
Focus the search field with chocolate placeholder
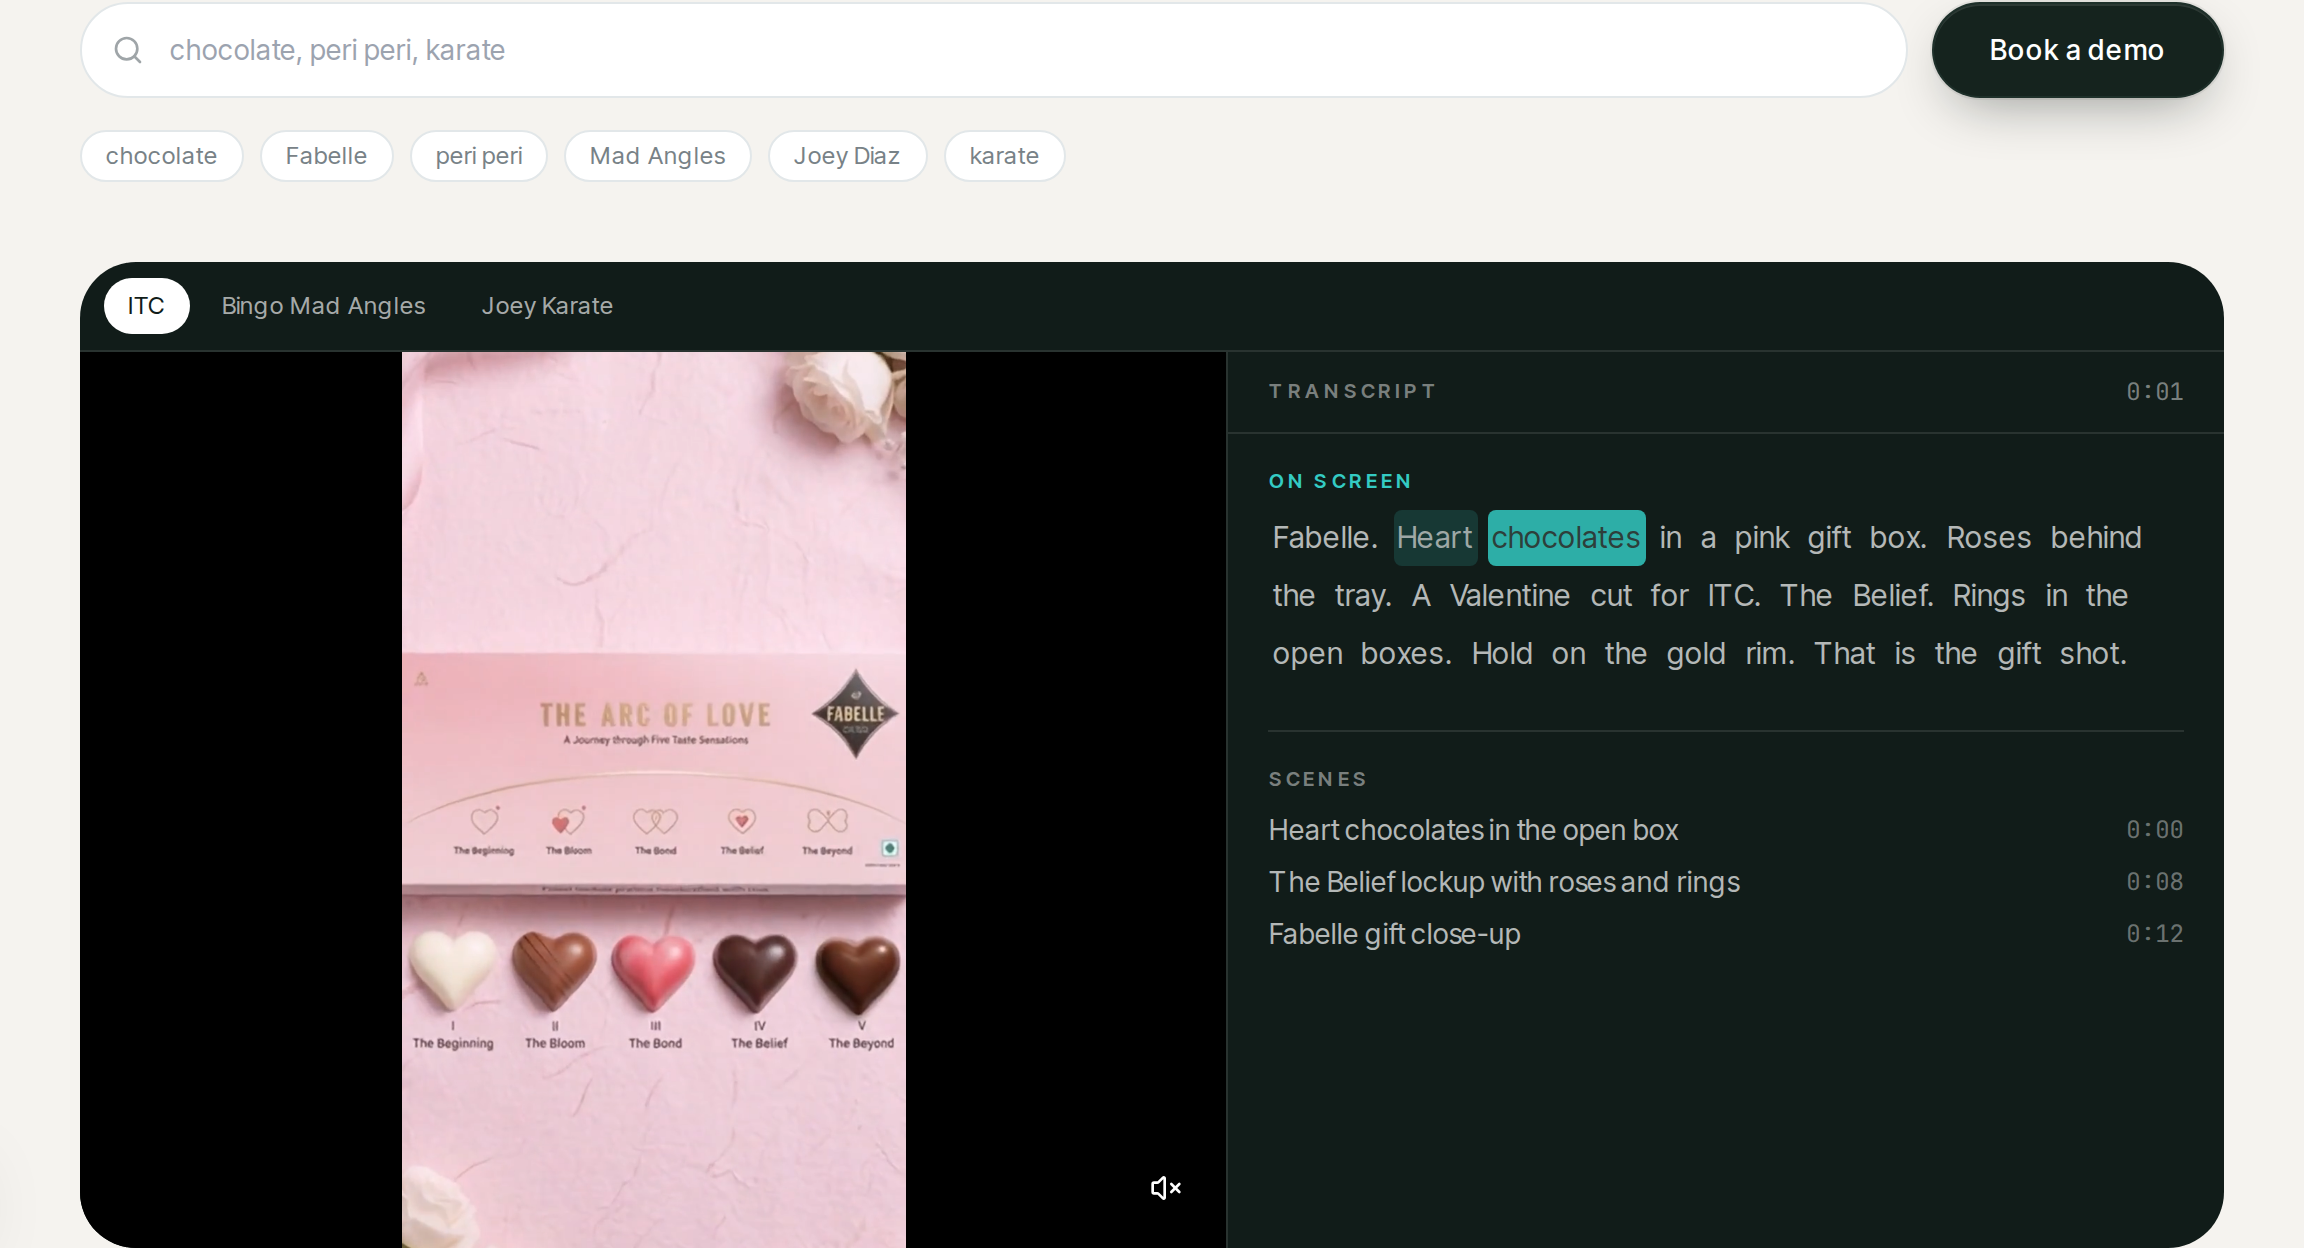pyautogui.click(x=994, y=50)
